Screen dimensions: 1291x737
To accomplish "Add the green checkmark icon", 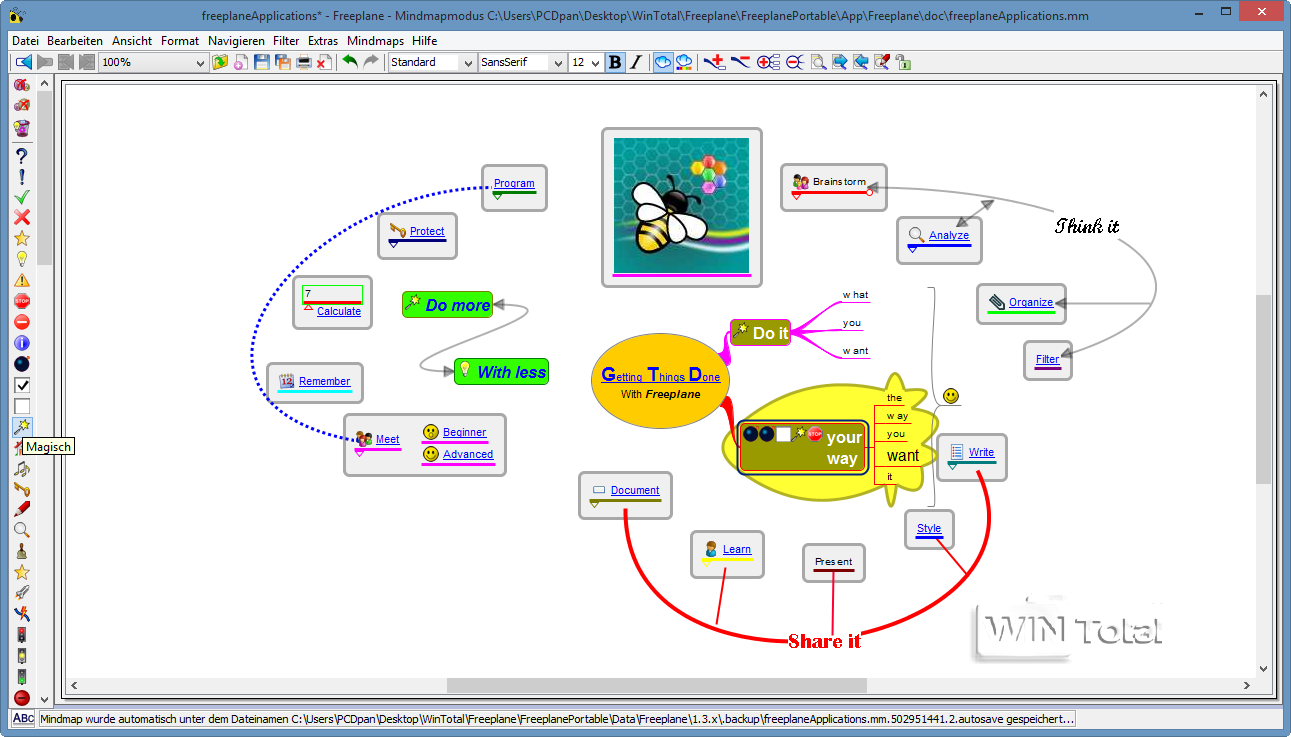I will tap(21, 198).
